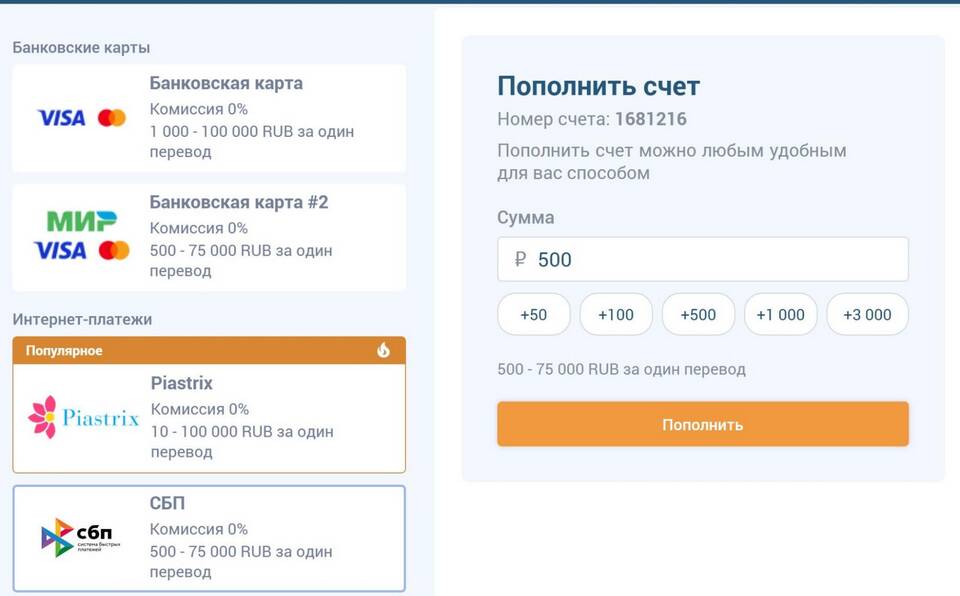
Task: Click the МИР logo on Банковская карта #2
Action: click(81, 221)
